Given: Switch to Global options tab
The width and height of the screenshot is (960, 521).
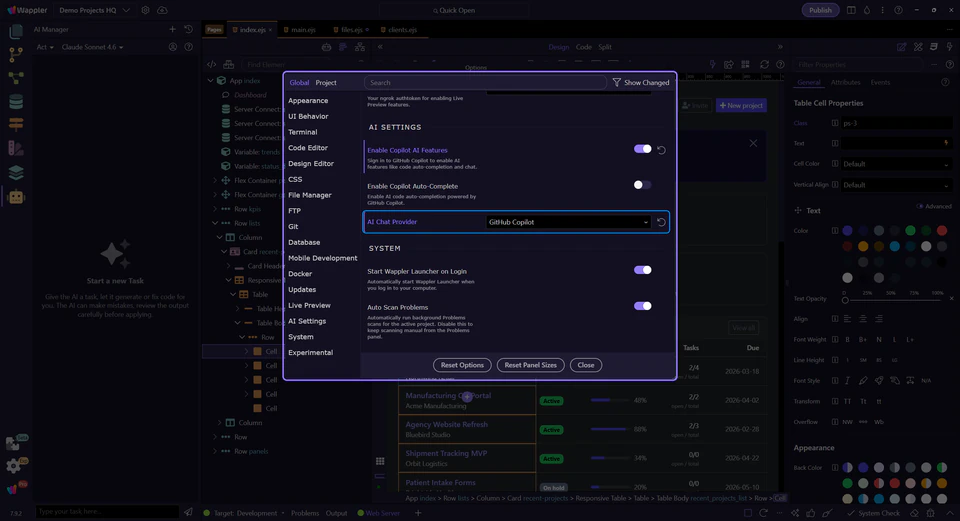Looking at the screenshot, I should (299, 83).
